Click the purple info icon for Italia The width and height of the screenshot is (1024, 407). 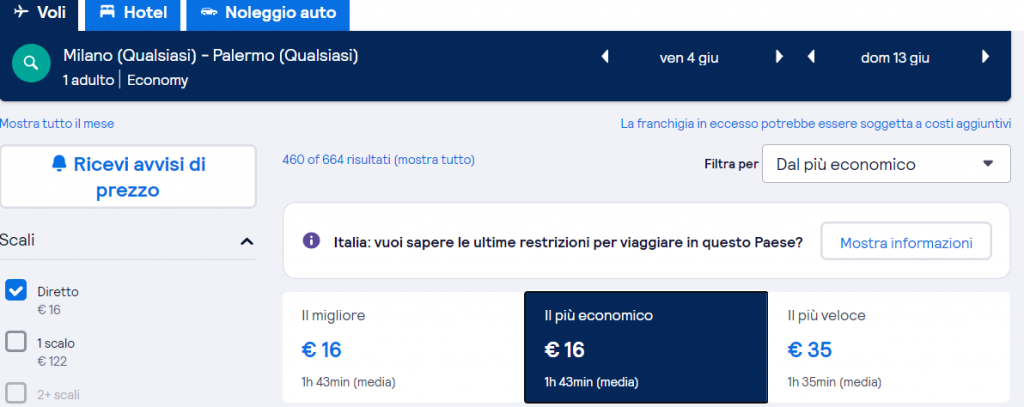point(311,241)
